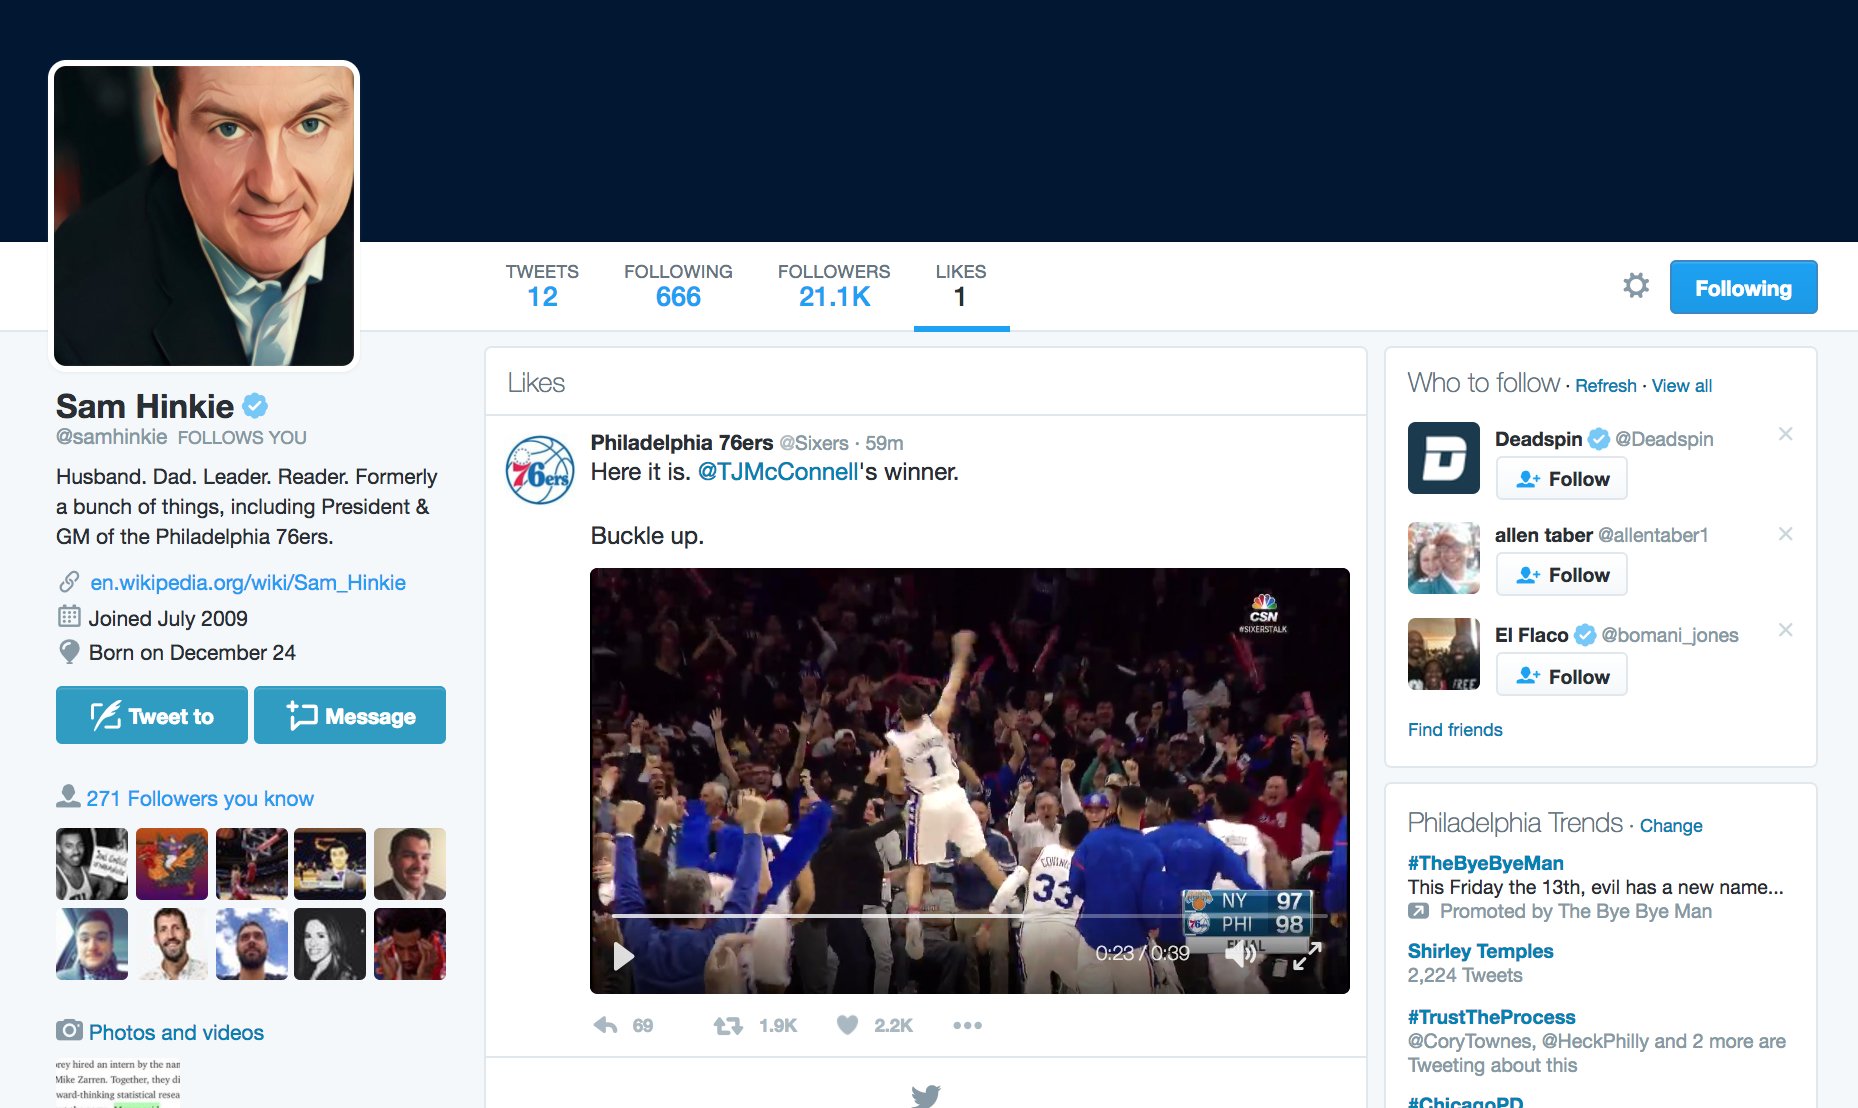Click the Twitter bird icon below the tweet
The image size is (1858, 1108).
click(926, 1096)
